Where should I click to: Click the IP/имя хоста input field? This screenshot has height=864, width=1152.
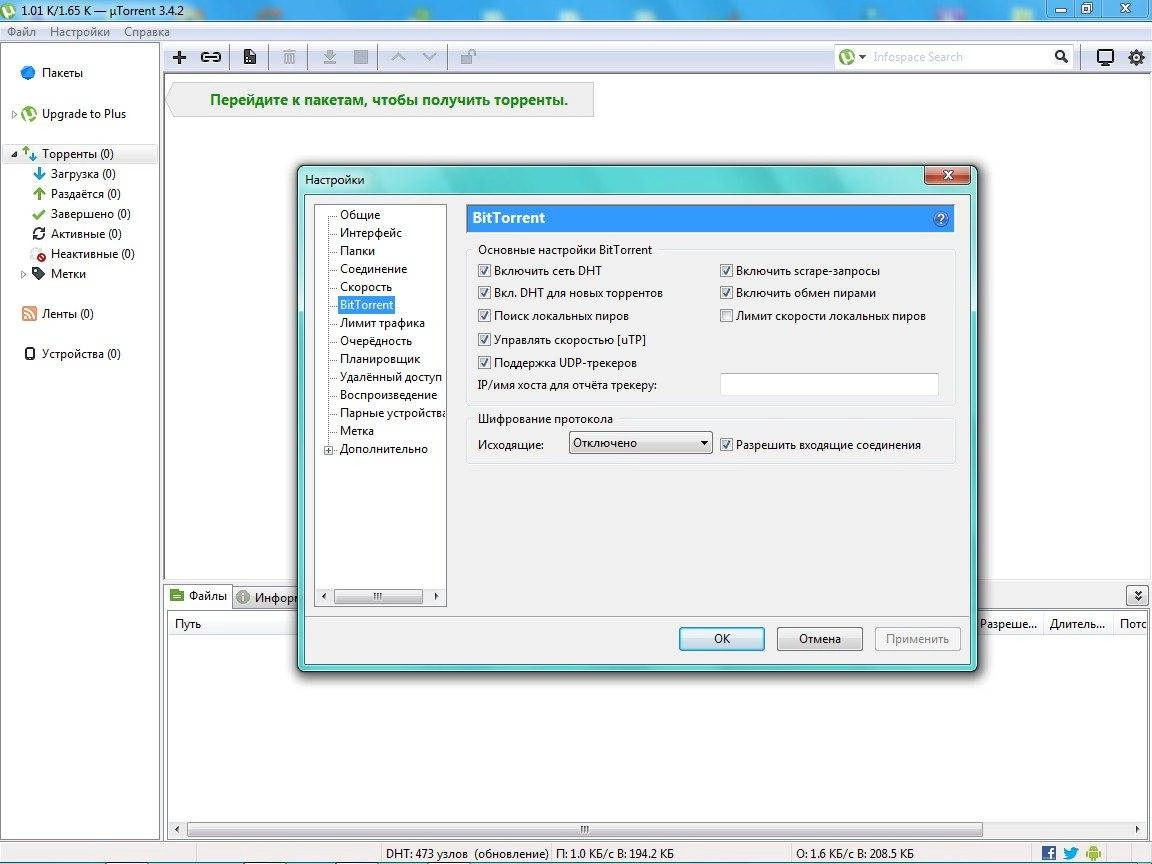(x=828, y=384)
